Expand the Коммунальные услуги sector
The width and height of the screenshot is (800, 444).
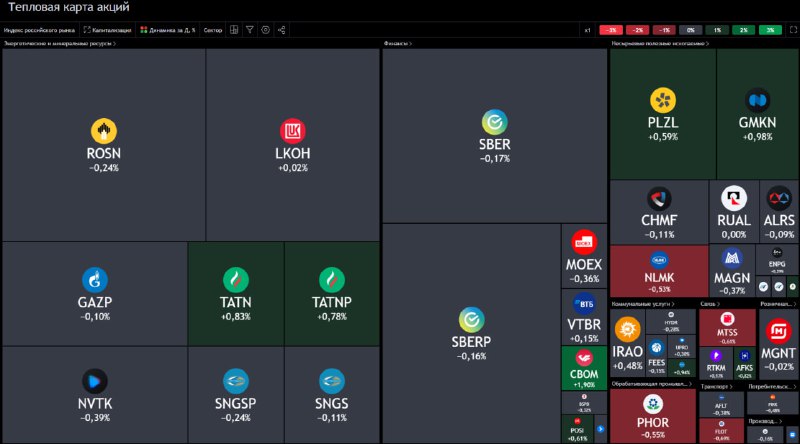pos(643,304)
